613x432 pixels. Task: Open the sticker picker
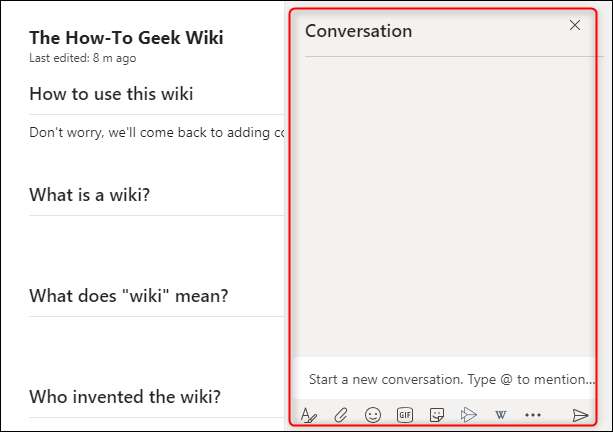[437, 415]
